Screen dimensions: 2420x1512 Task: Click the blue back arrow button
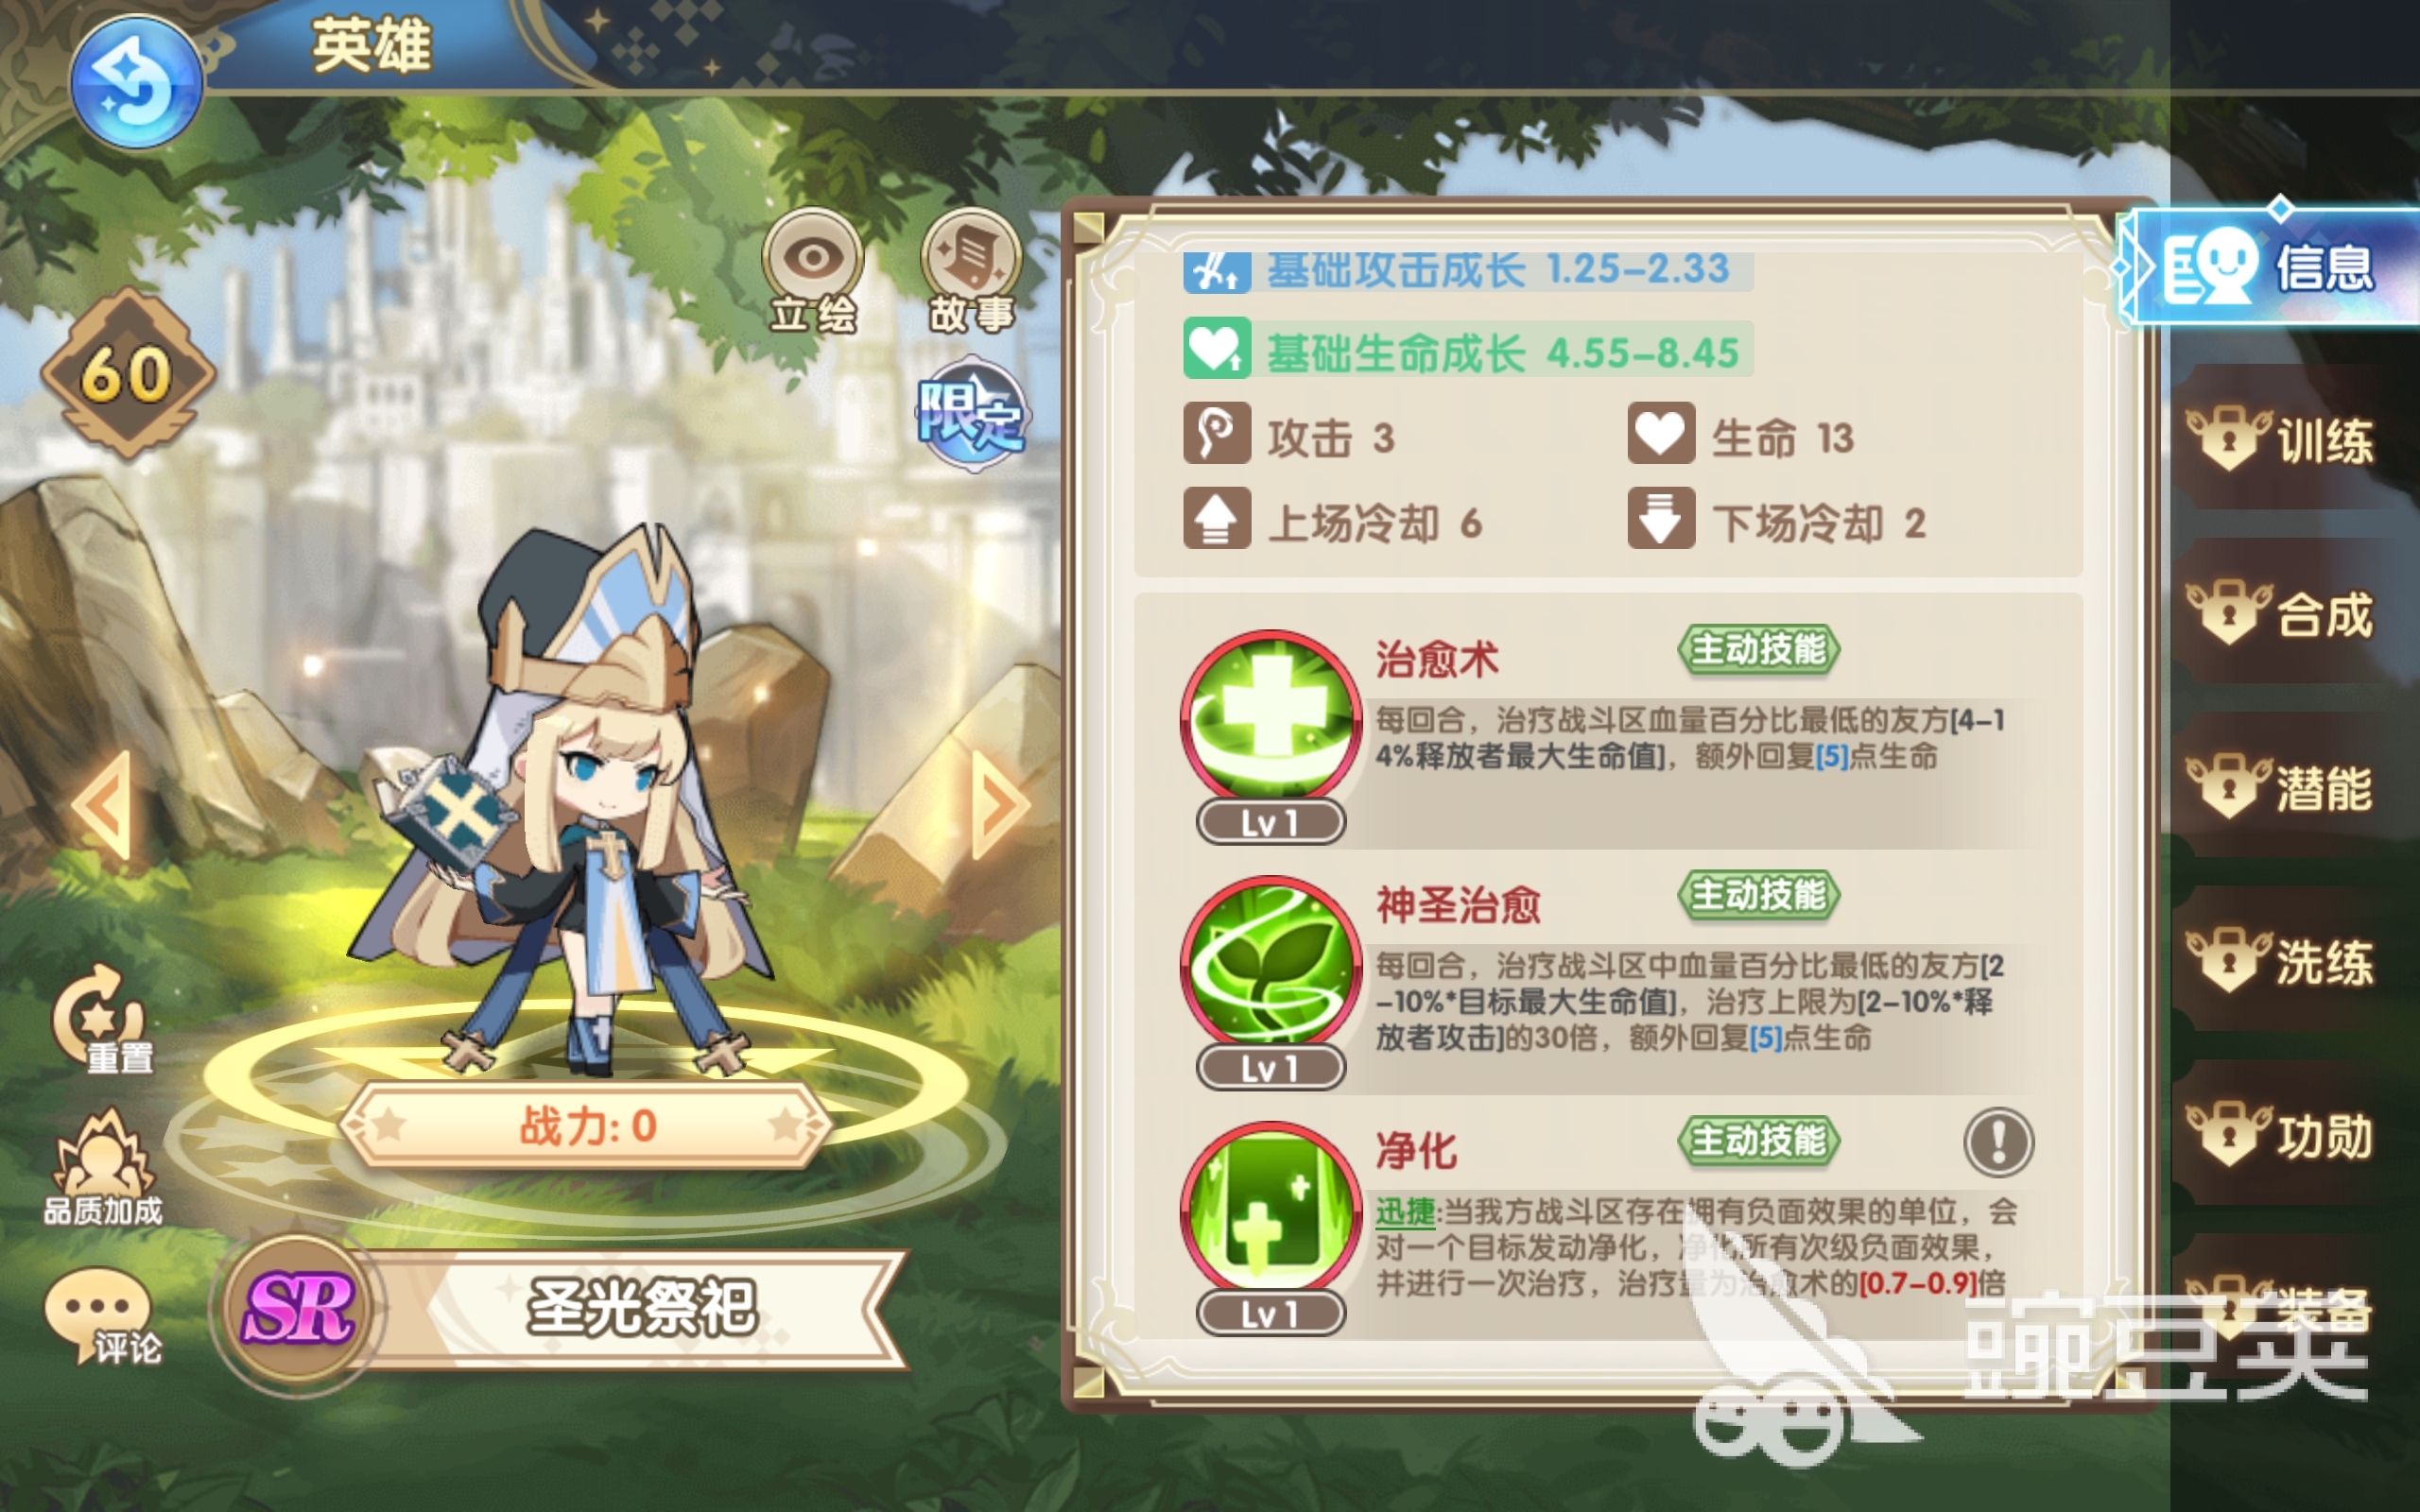tap(136, 82)
